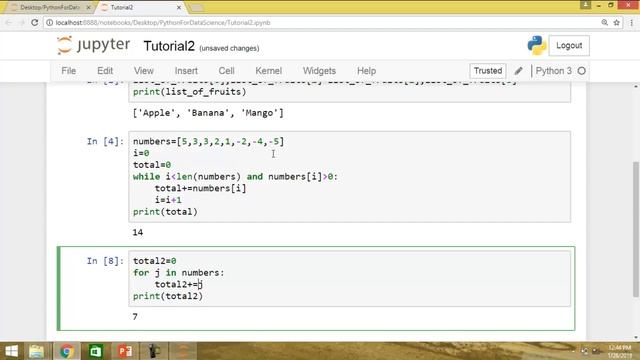Open Chrome from taskbar

point(67,351)
